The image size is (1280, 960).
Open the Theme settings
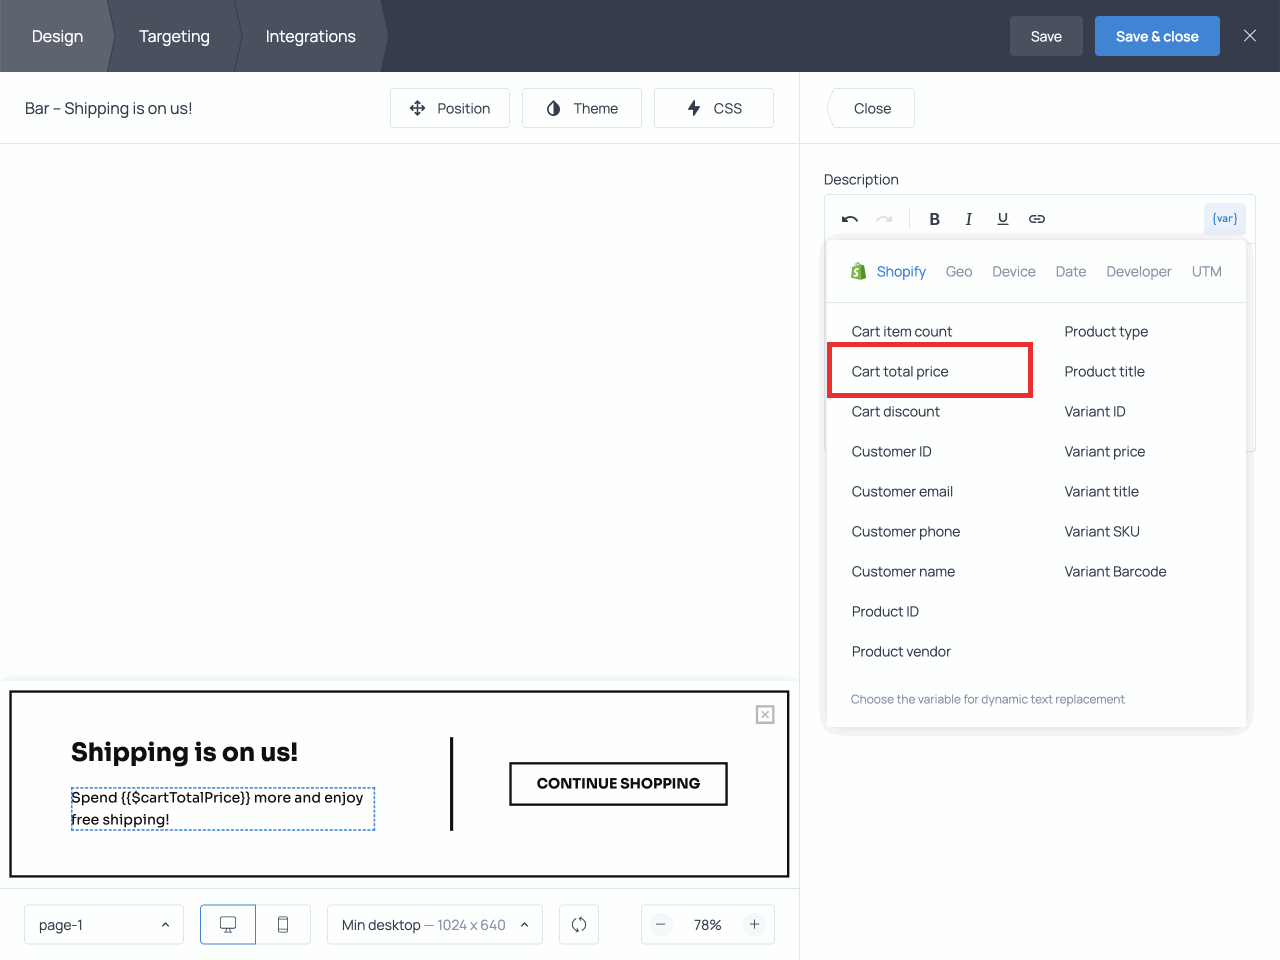point(582,108)
